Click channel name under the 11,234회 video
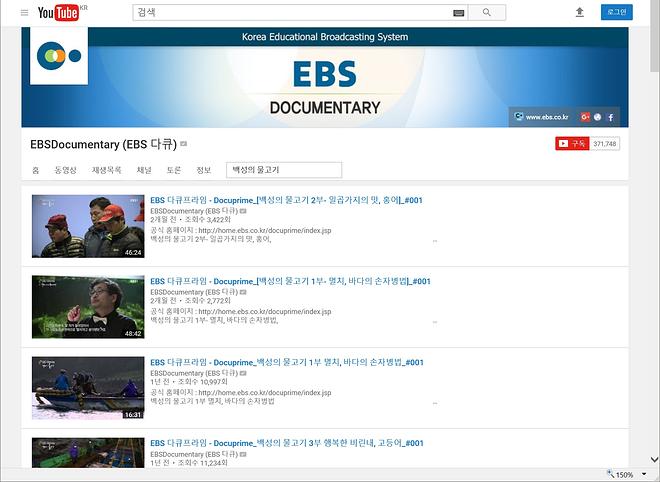Image resolution: width=660 pixels, height=482 pixels. [194, 454]
